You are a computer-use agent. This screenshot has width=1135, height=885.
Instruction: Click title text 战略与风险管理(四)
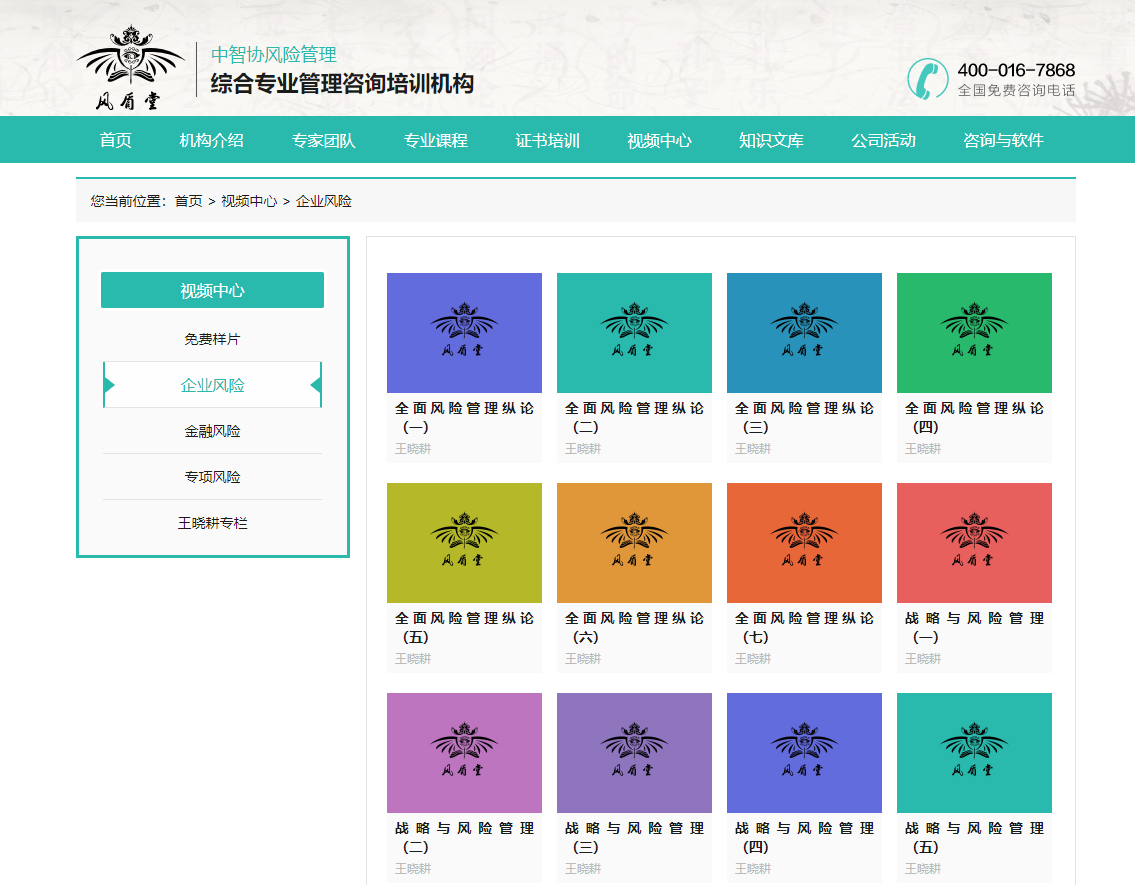tap(804, 837)
